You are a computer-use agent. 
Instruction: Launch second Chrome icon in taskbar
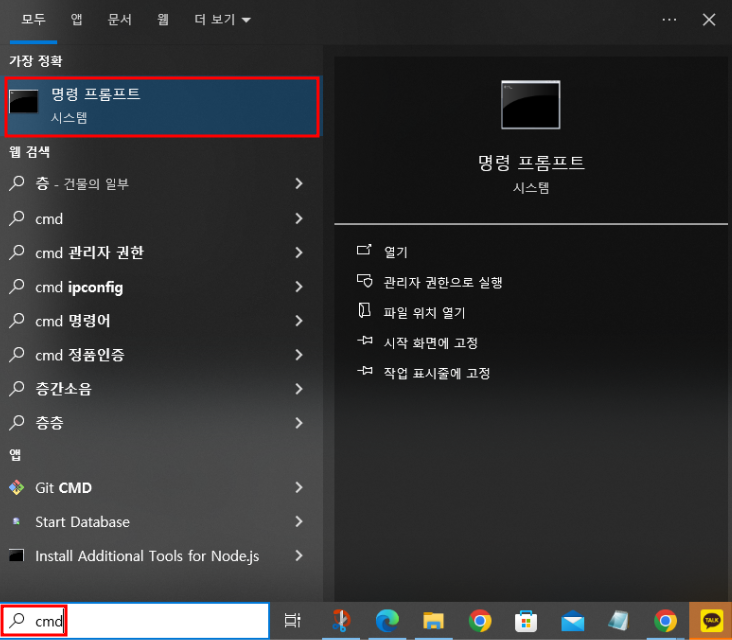pos(665,621)
